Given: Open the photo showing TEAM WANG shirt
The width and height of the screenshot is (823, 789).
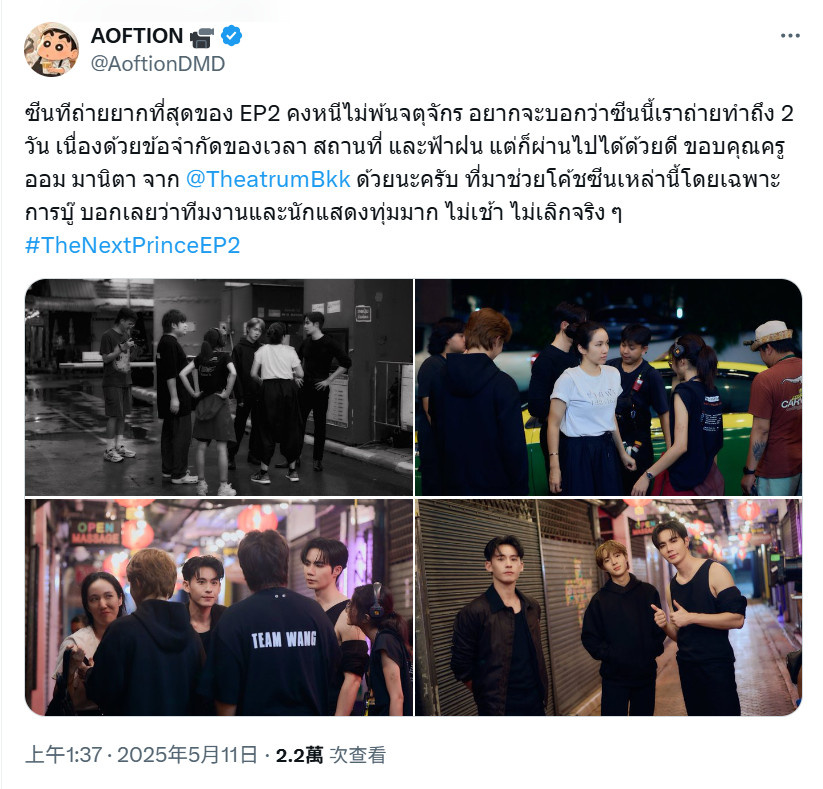Looking at the screenshot, I should click(219, 607).
